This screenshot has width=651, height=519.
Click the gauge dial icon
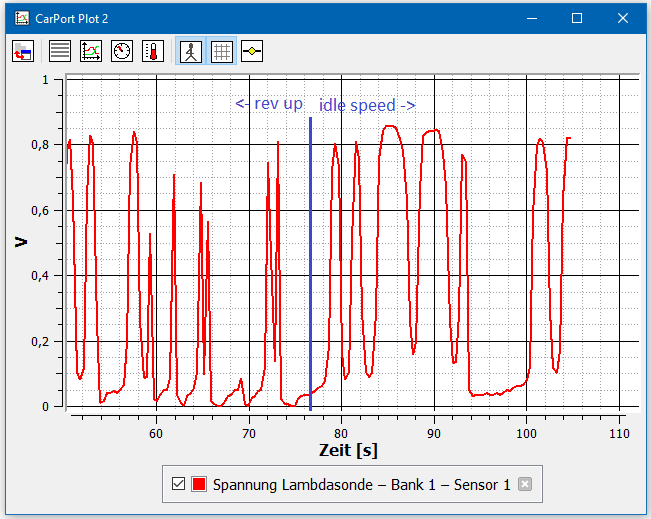(122, 51)
